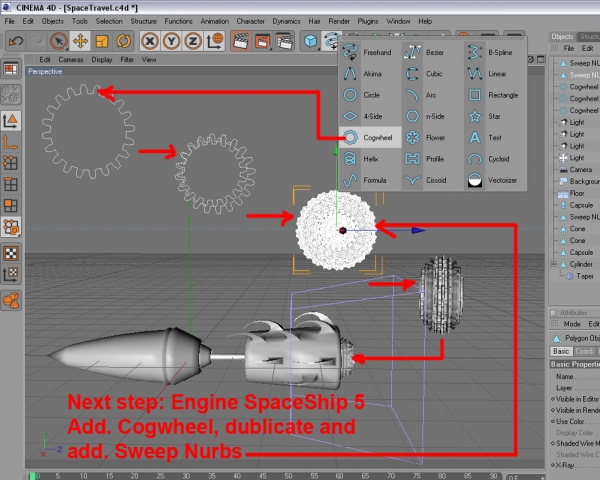Add a Cube primitive object
600x480 pixels.
click(x=310, y=41)
